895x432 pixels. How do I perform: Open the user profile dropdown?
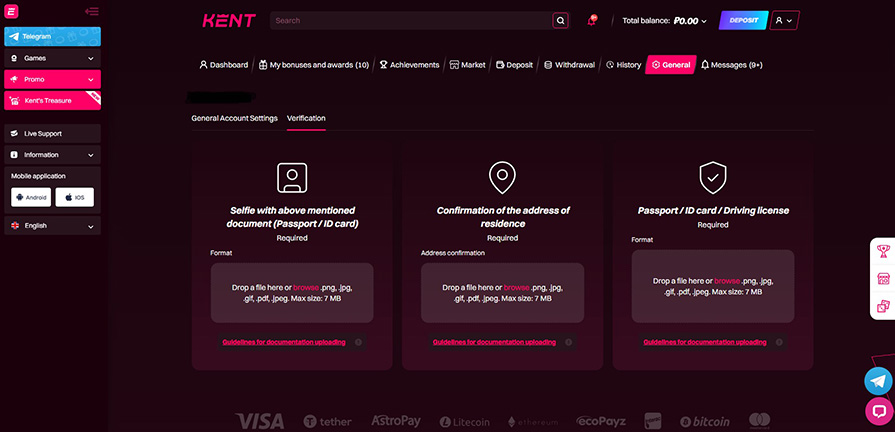tap(786, 20)
